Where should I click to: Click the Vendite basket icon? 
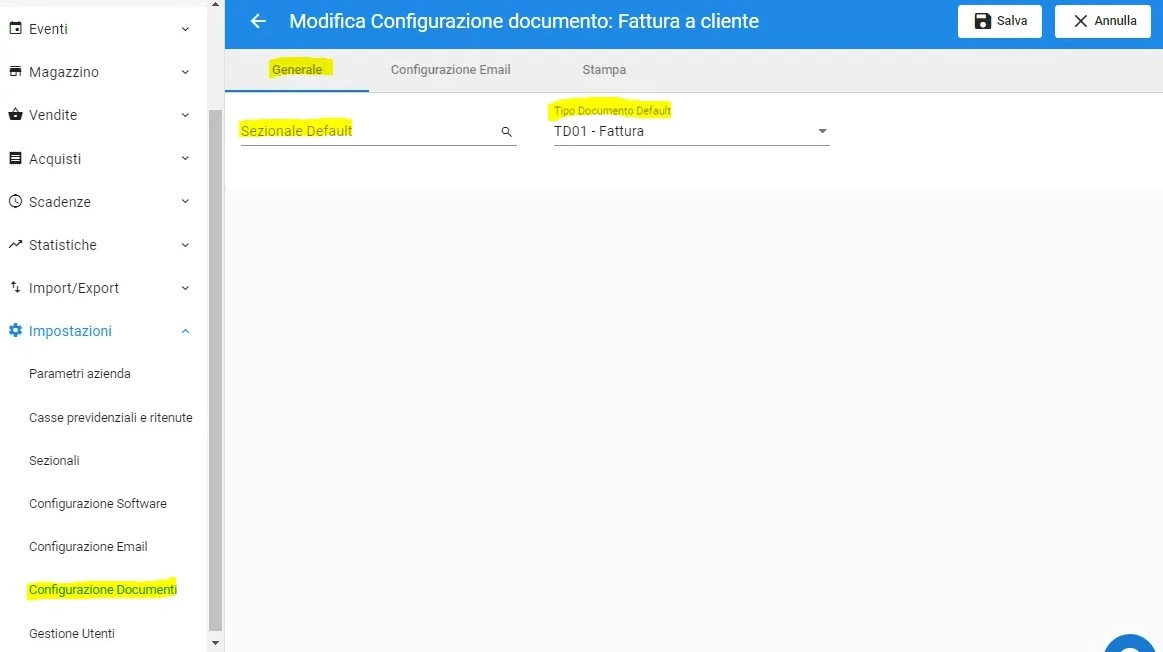(15, 114)
